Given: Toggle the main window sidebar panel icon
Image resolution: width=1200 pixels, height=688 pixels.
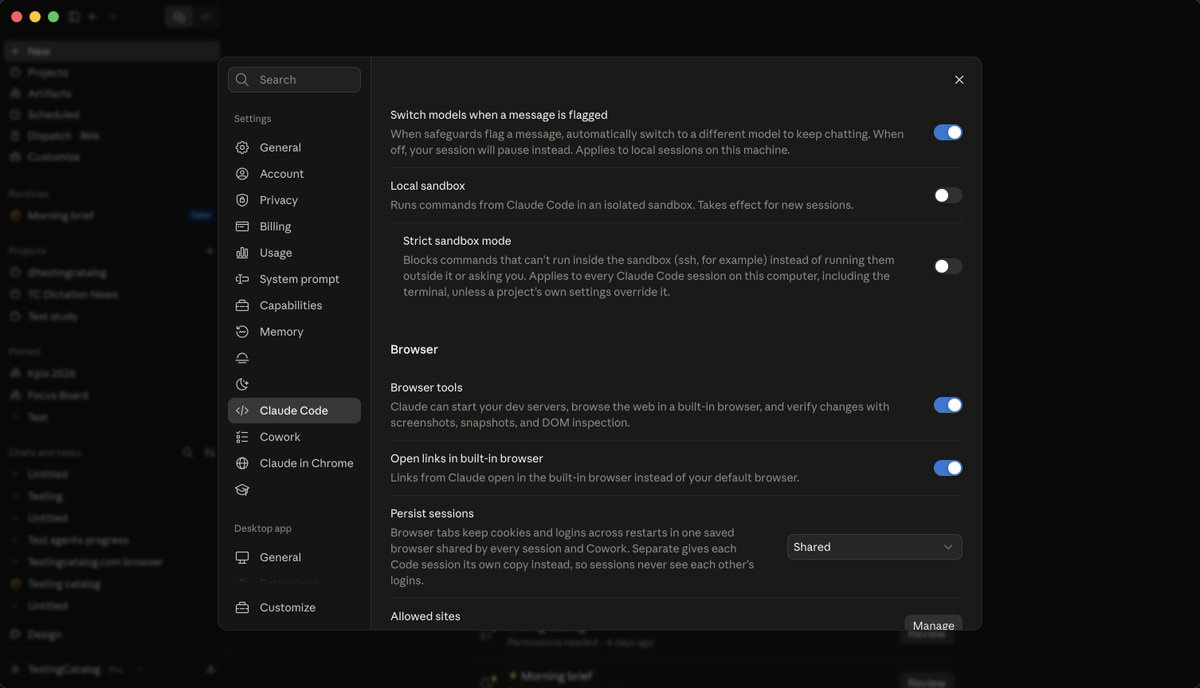Looking at the screenshot, I should [x=74, y=17].
